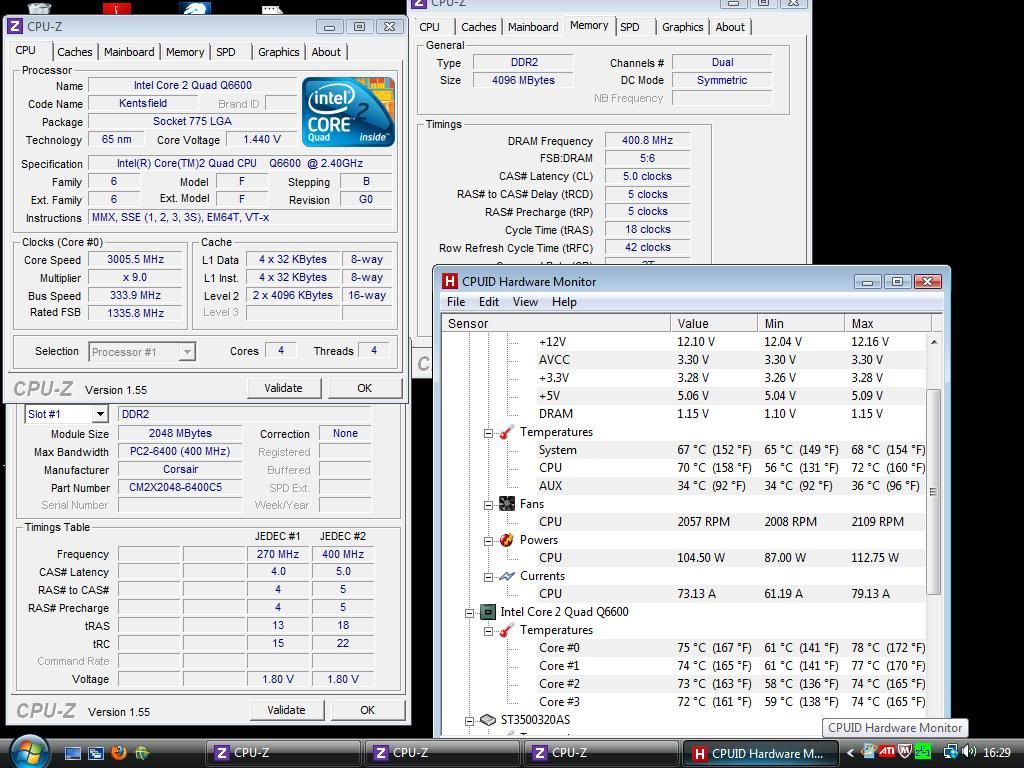Click the flame icon beside Powers
The width and height of the screenshot is (1024, 768).
(x=507, y=540)
